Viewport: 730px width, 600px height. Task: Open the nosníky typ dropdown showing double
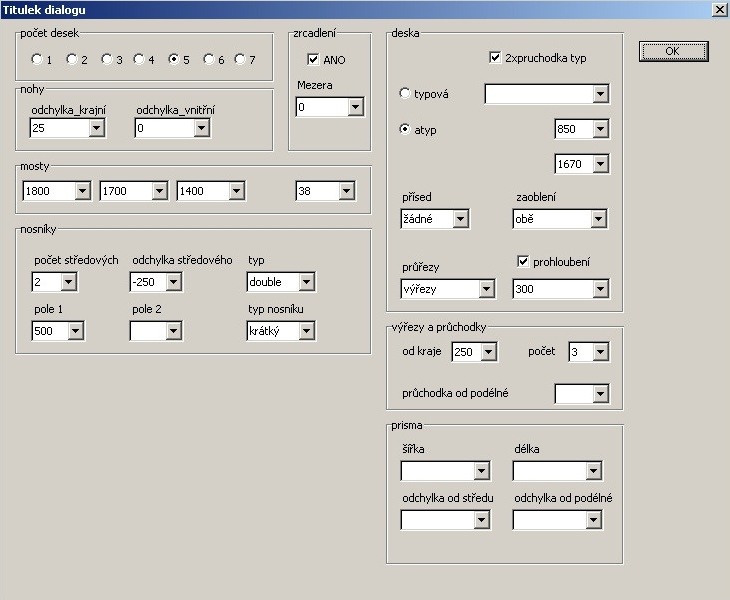click(x=307, y=282)
